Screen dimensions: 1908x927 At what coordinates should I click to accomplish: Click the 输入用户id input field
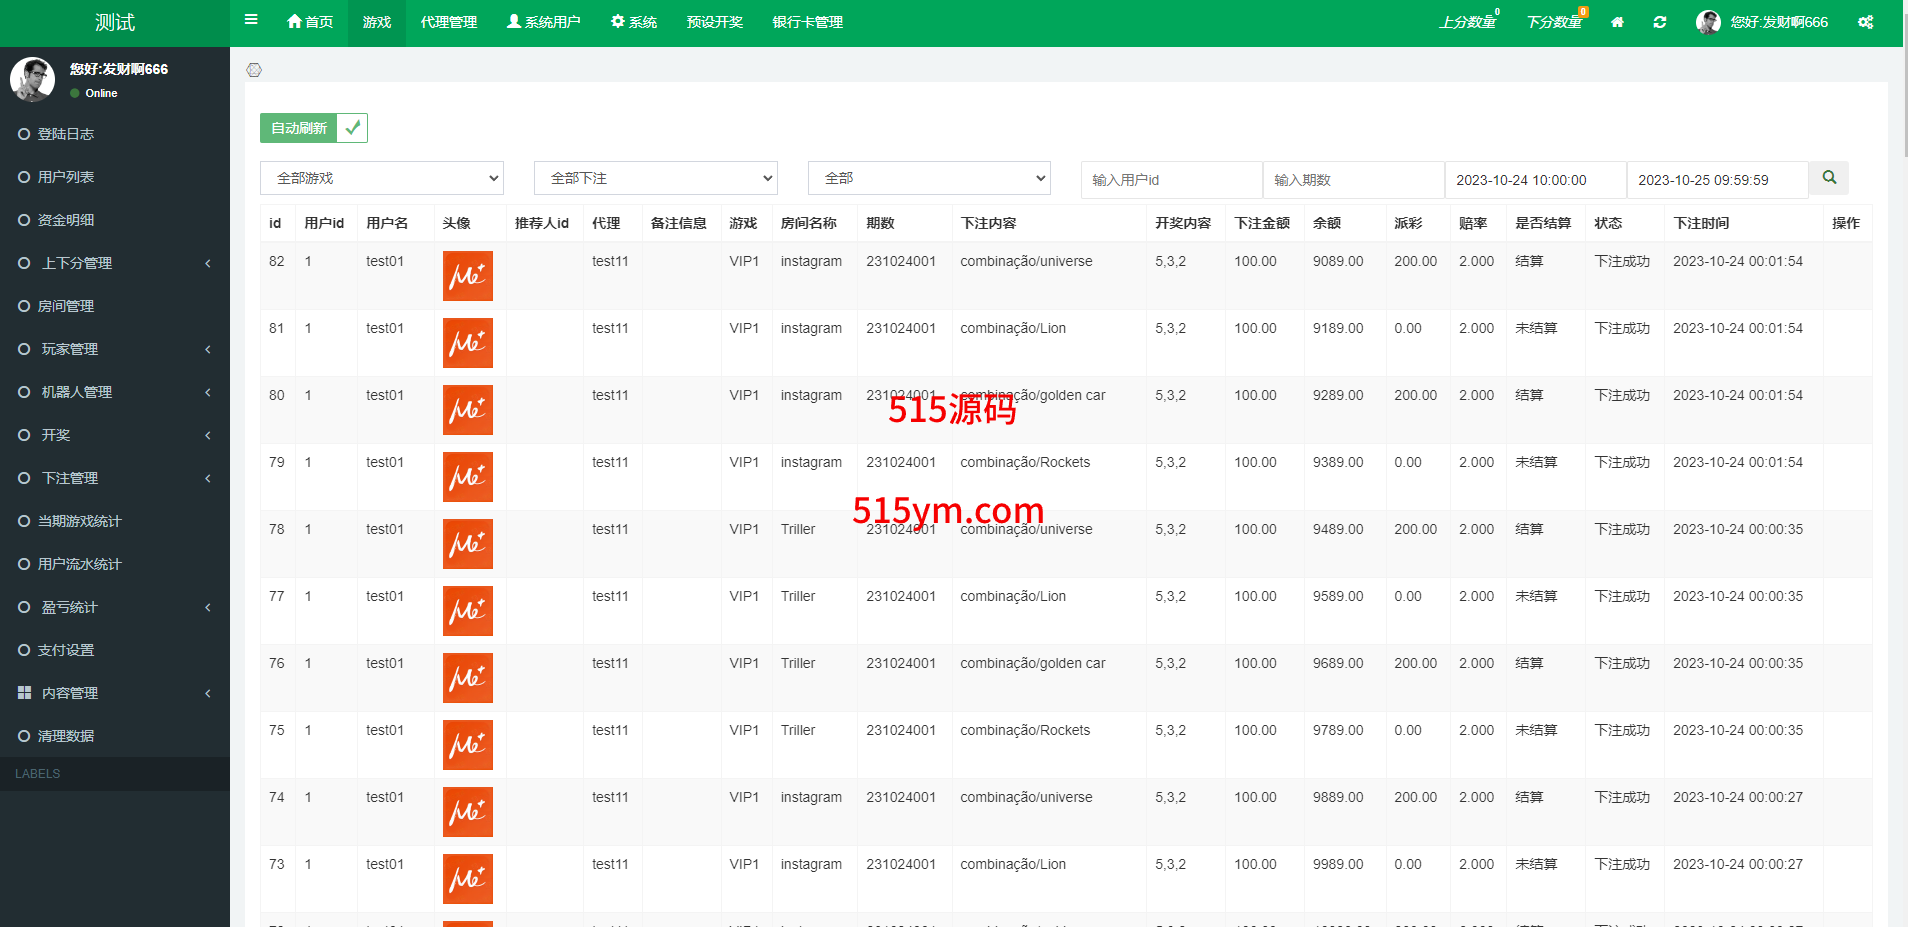point(1171,180)
